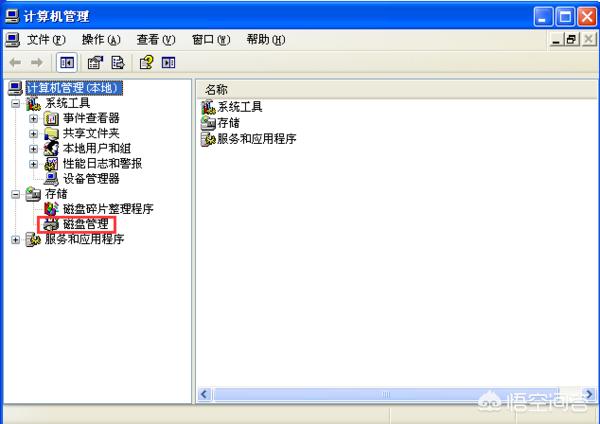Click the Export List toolbar icon
The image size is (600, 424).
(117, 62)
